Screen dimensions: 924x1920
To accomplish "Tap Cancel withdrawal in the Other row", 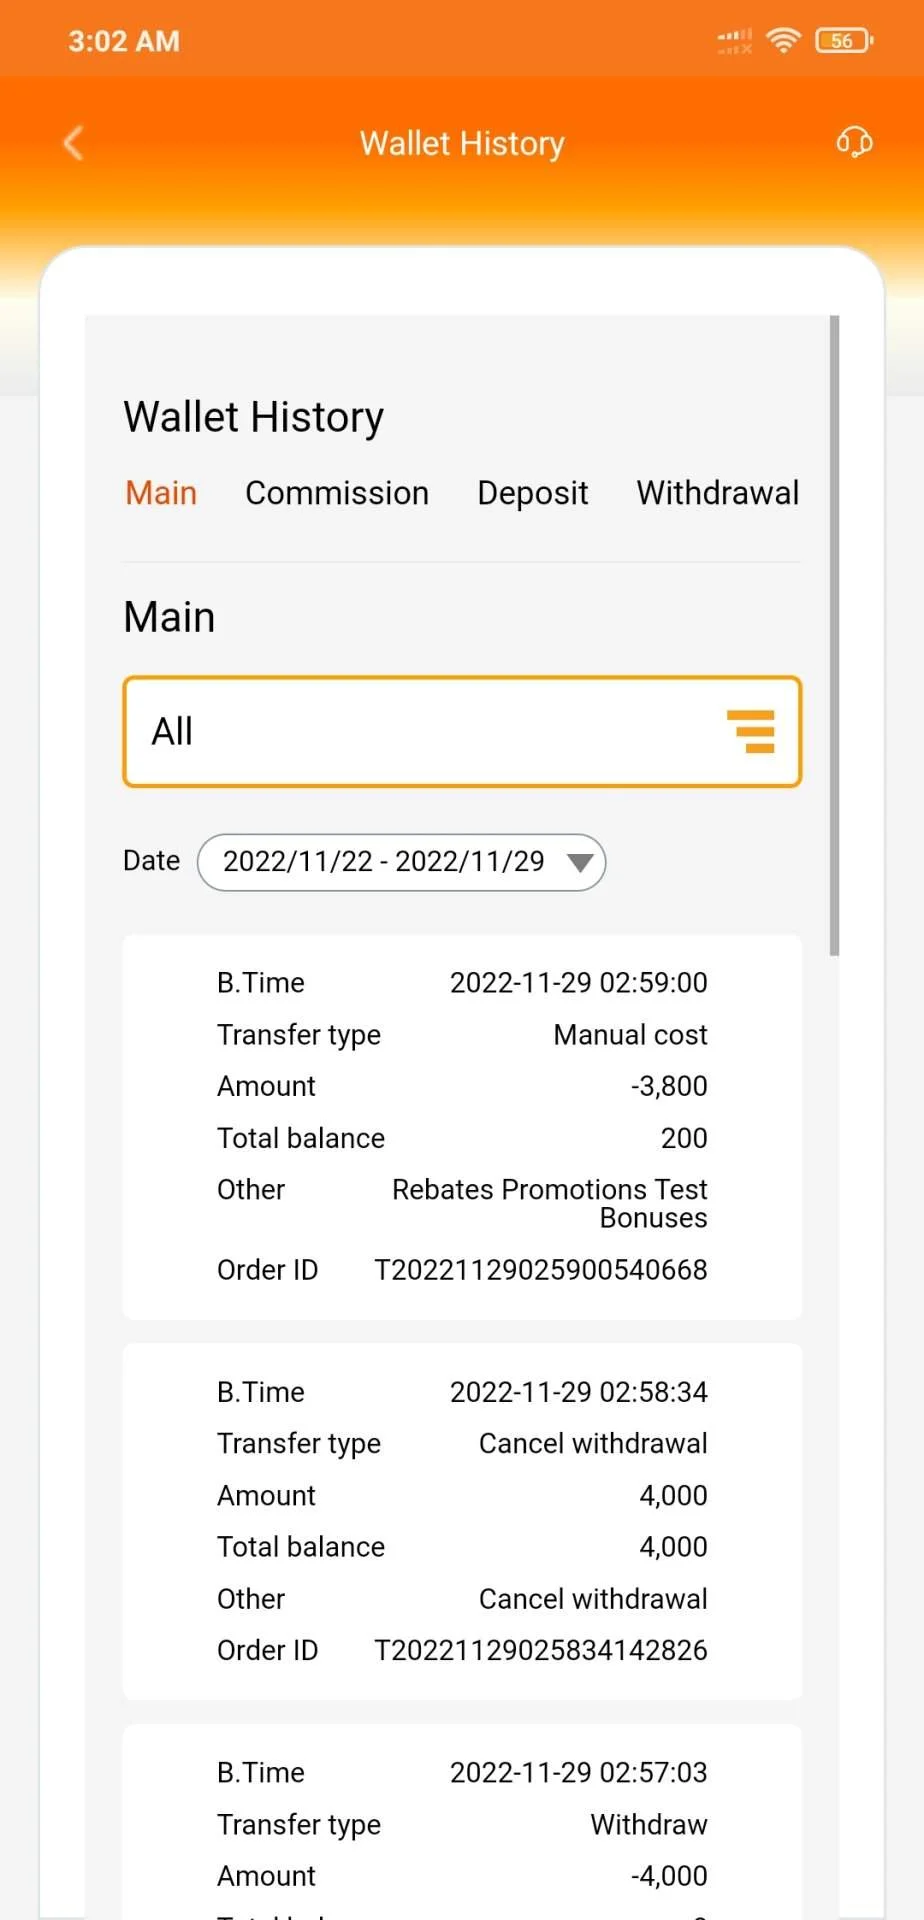I will pyautogui.click(x=593, y=1599).
